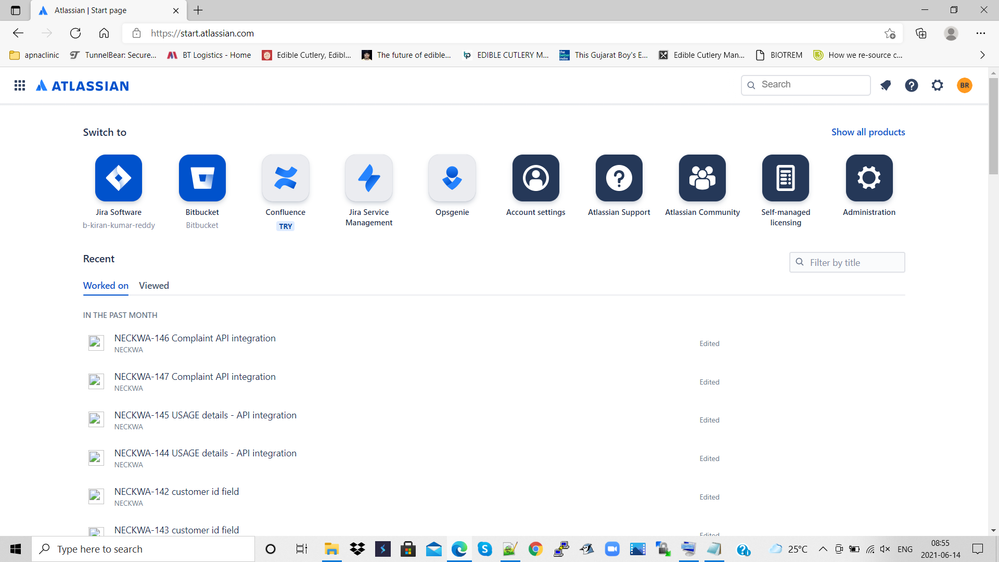Open the How we re-source bookmark
Image resolution: width=999 pixels, height=562 pixels.
click(x=858, y=55)
